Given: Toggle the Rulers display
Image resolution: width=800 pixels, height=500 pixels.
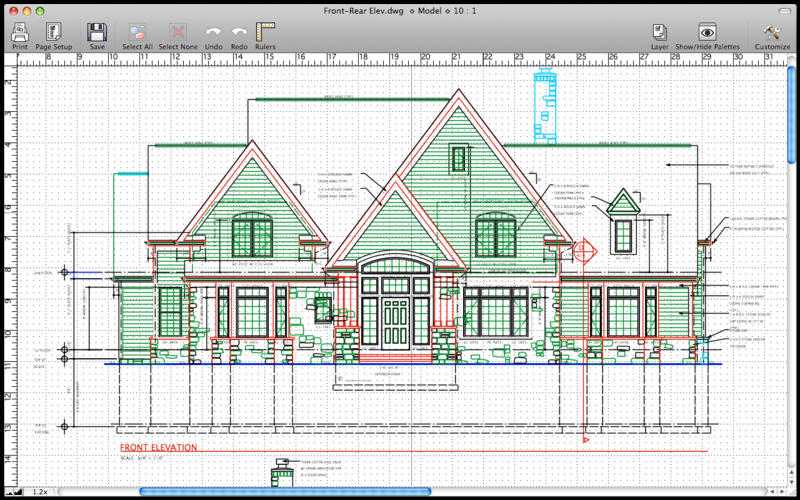Looking at the screenshot, I should tap(265, 32).
